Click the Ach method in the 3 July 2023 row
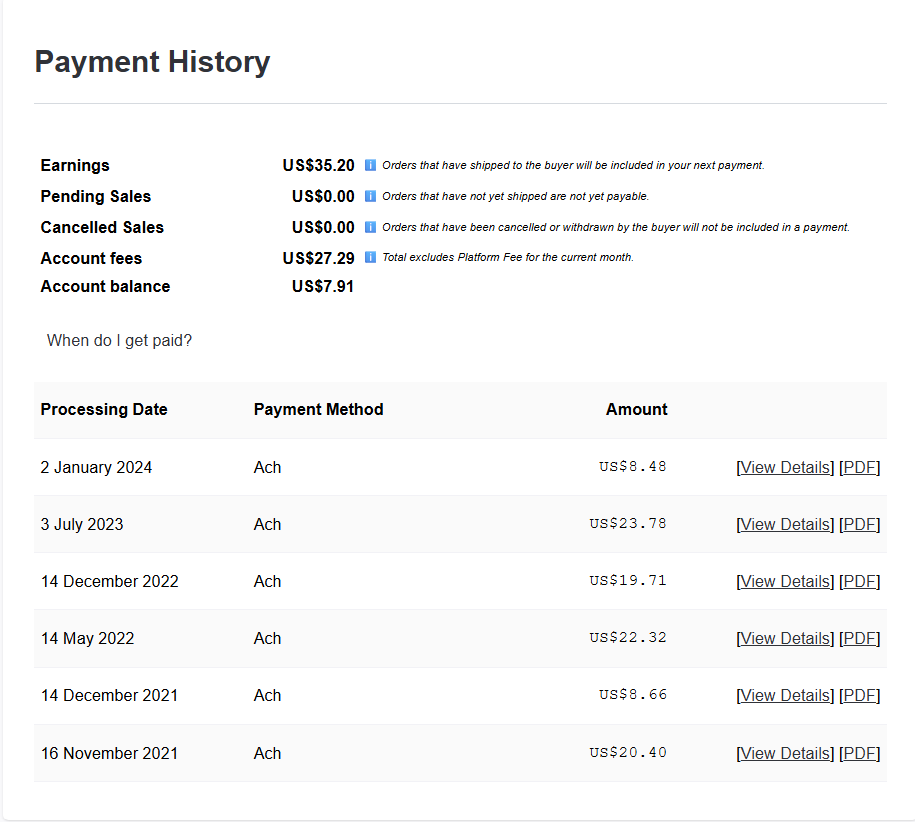Image resolution: width=915 pixels, height=822 pixels. click(x=267, y=524)
